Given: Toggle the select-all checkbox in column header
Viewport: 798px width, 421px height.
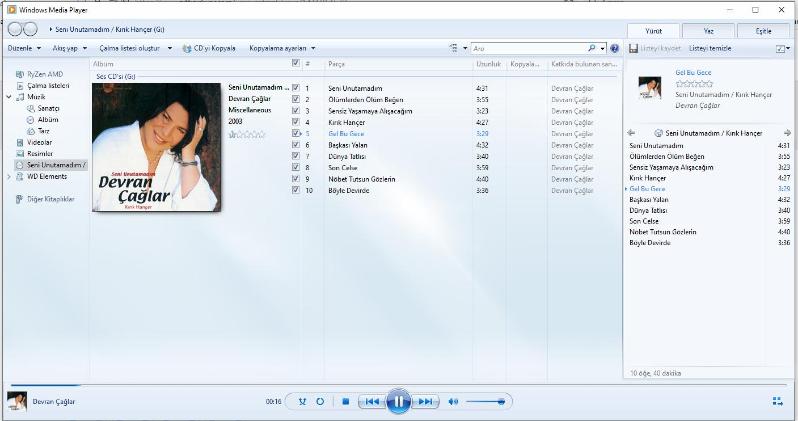Looking at the screenshot, I should point(295,63).
